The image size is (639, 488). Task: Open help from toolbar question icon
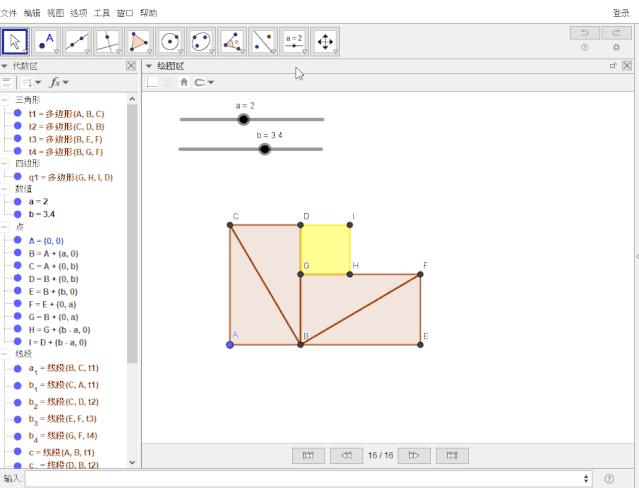[x=585, y=47]
